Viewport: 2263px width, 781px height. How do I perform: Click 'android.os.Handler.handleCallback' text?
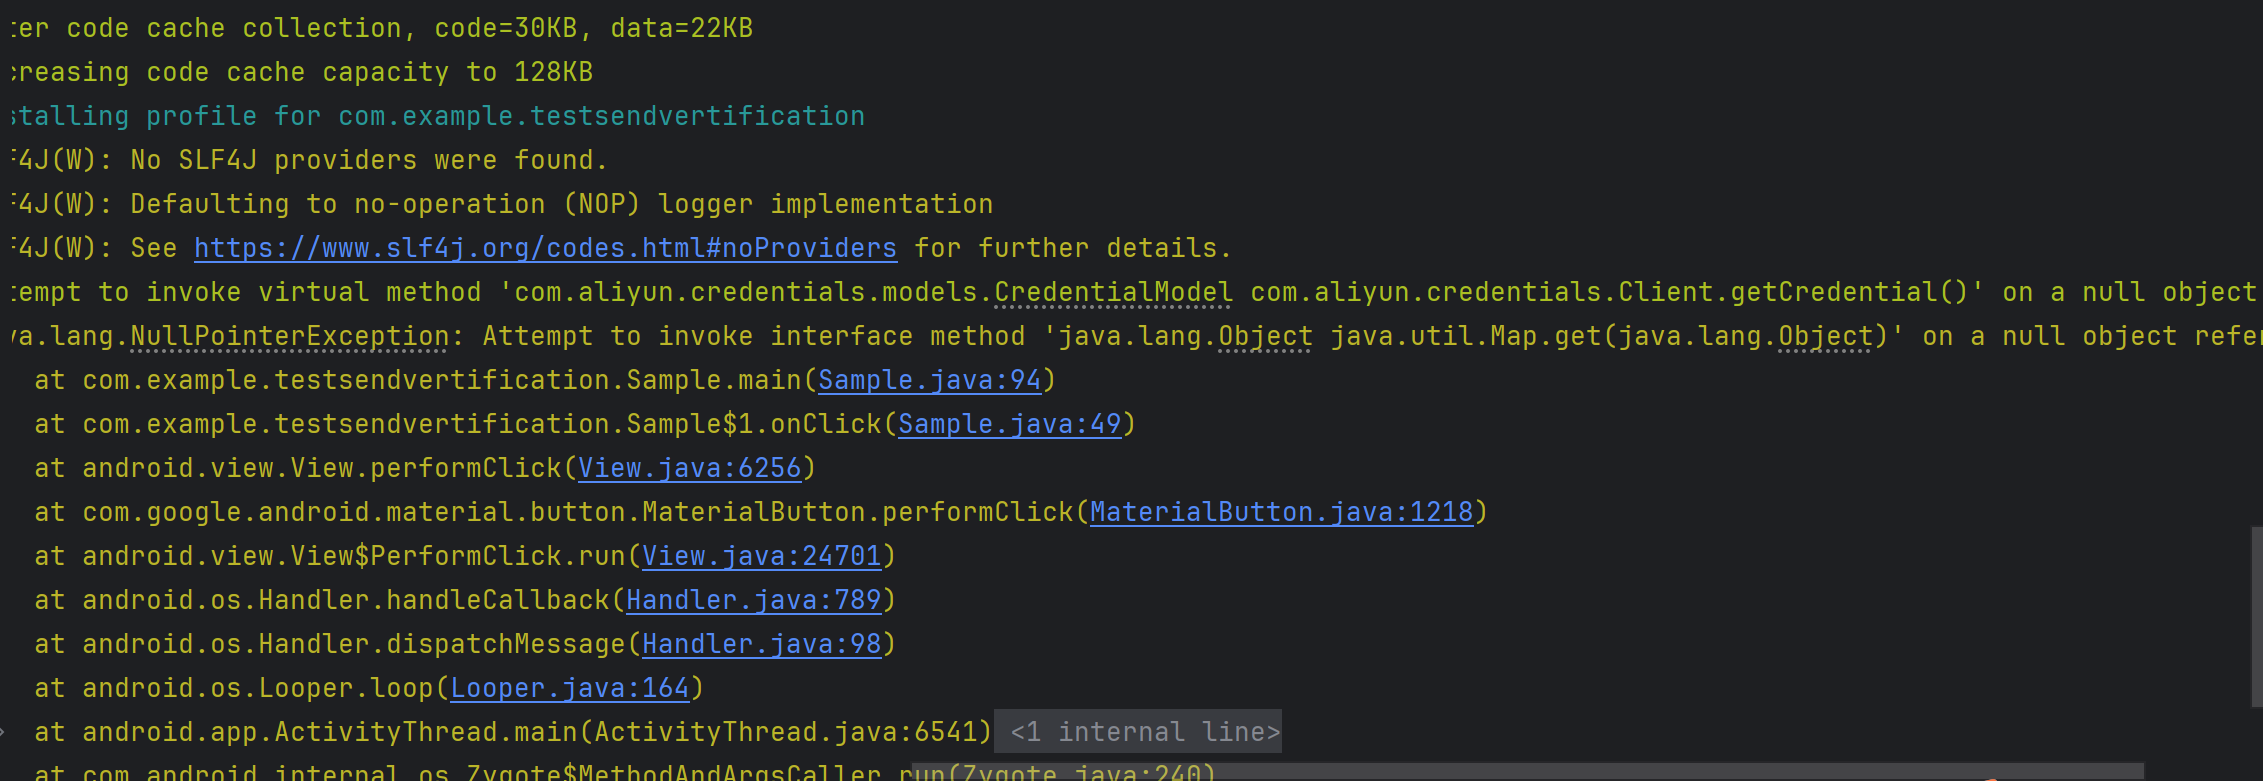[346, 600]
